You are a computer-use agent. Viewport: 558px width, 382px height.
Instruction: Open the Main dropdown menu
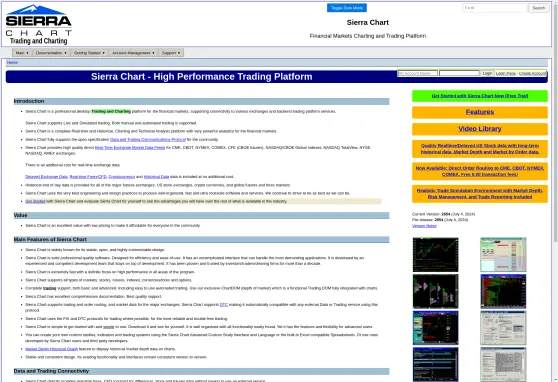click(x=22, y=53)
